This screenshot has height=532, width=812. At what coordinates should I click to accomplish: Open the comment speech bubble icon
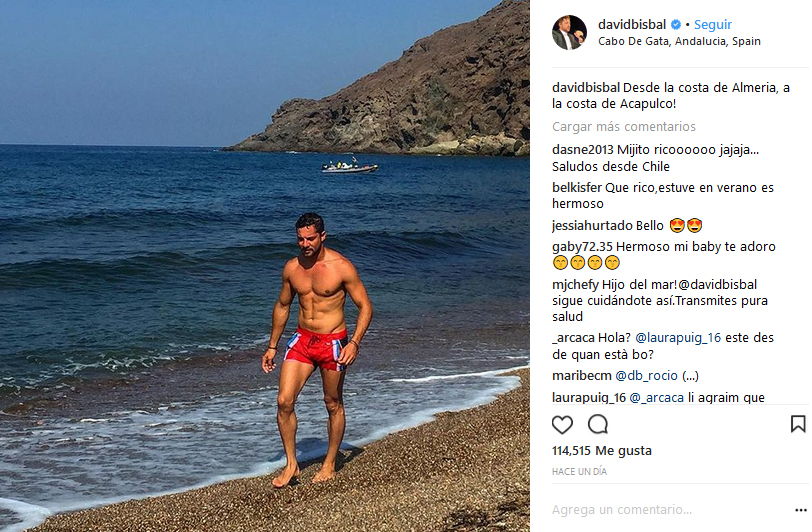tap(598, 424)
